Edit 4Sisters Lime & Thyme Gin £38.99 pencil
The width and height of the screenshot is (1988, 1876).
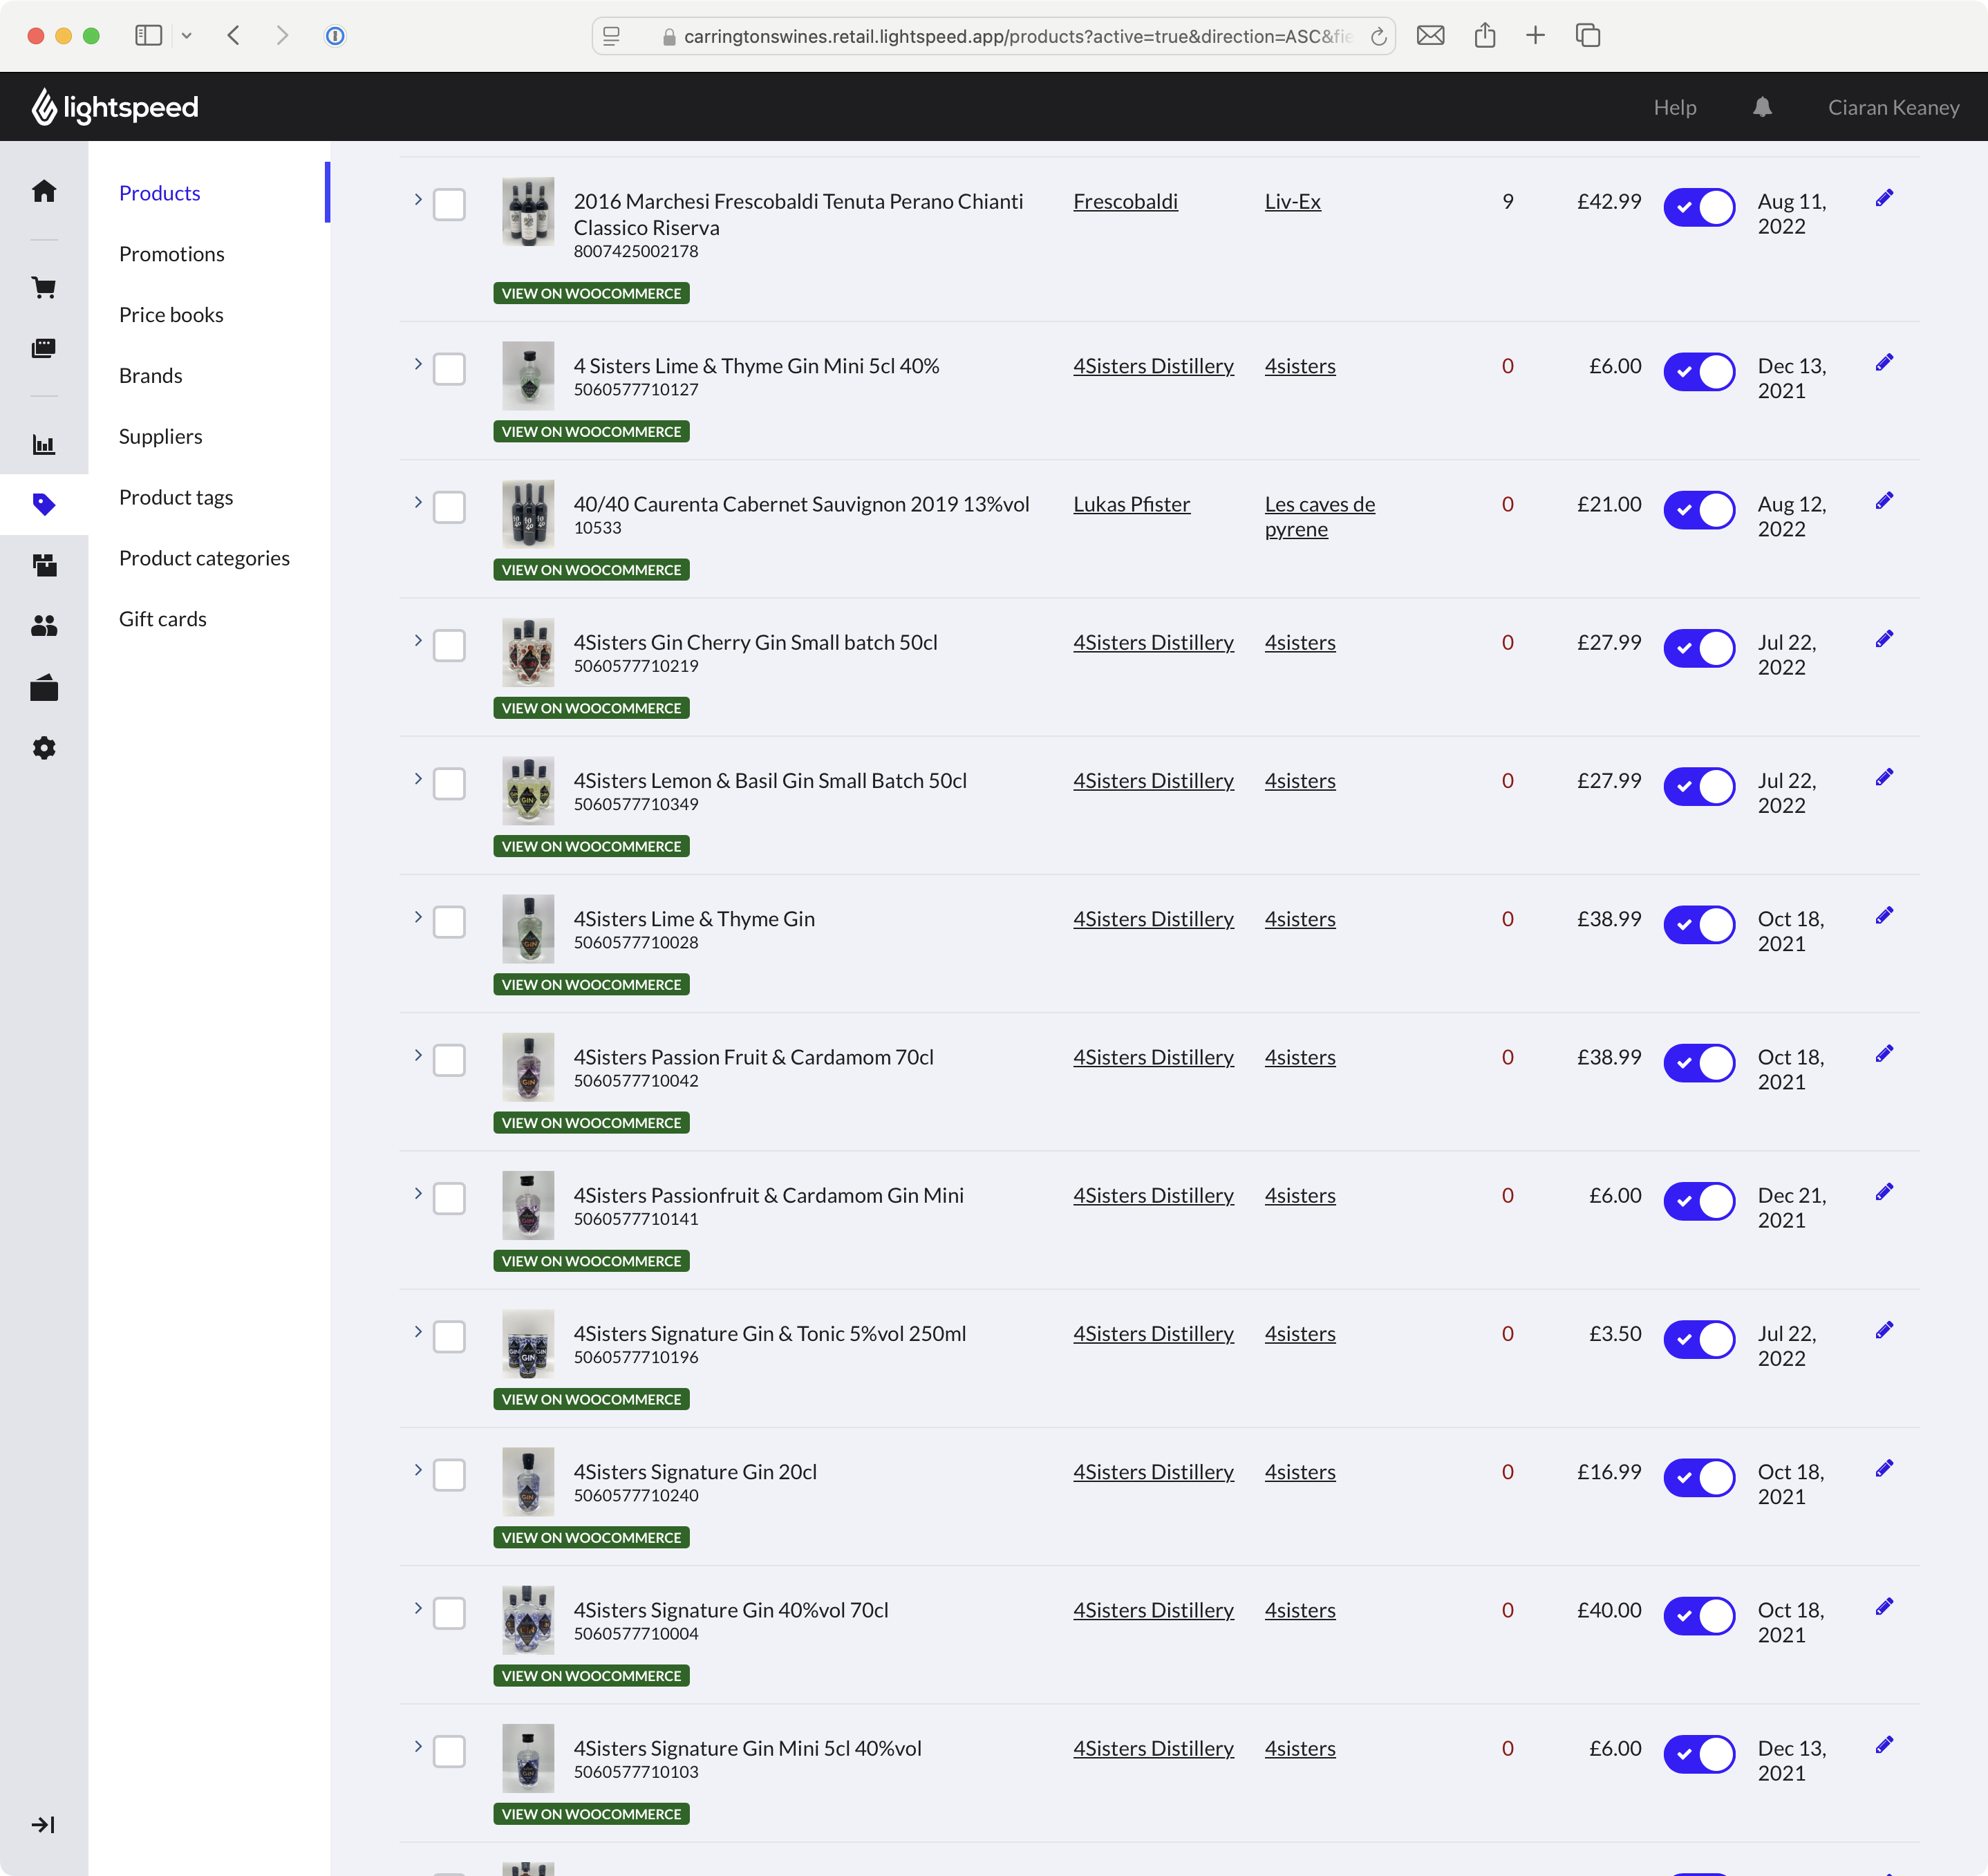(1884, 916)
